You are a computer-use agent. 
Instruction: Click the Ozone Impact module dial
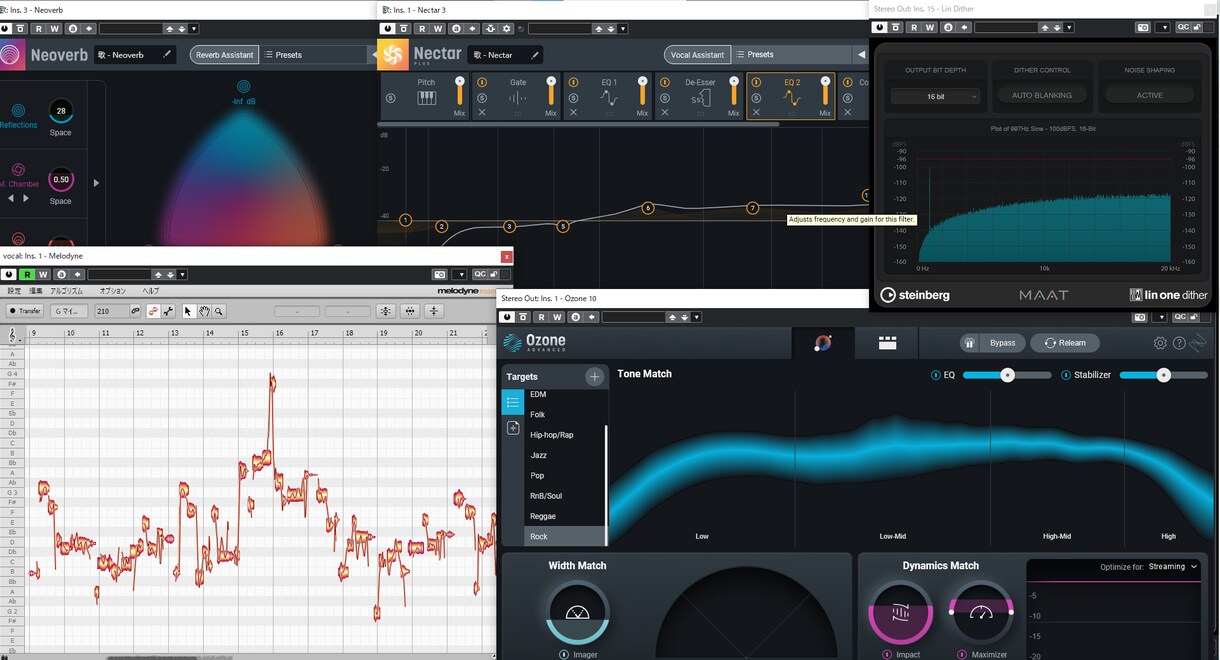[x=900, y=612]
